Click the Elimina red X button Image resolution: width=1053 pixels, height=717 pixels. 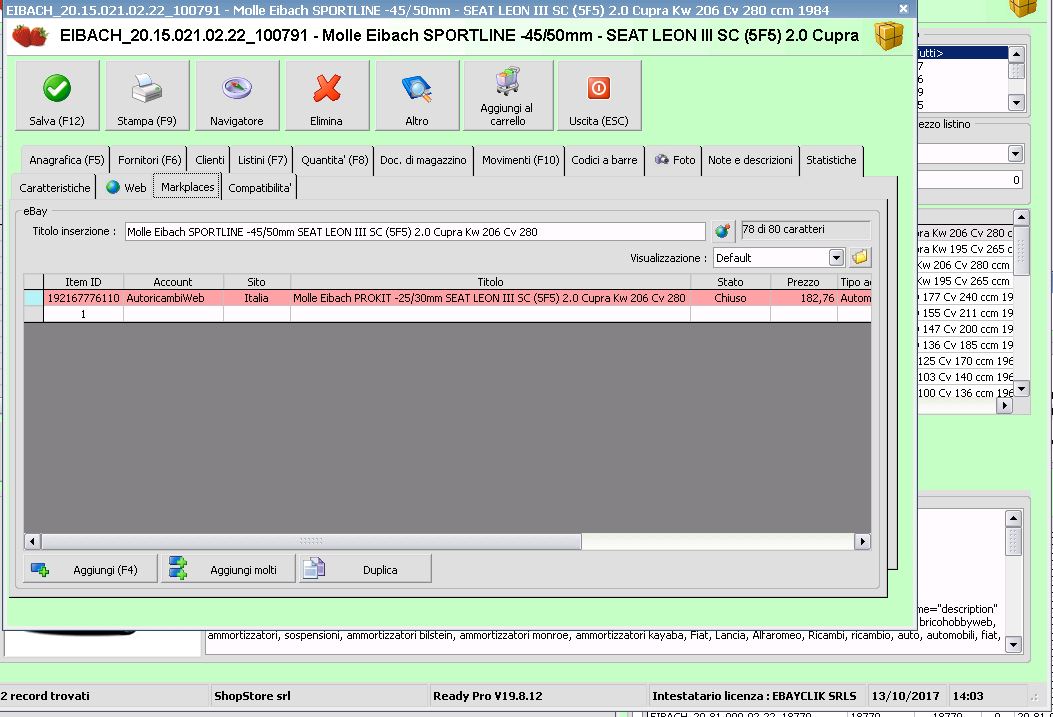click(x=326, y=95)
